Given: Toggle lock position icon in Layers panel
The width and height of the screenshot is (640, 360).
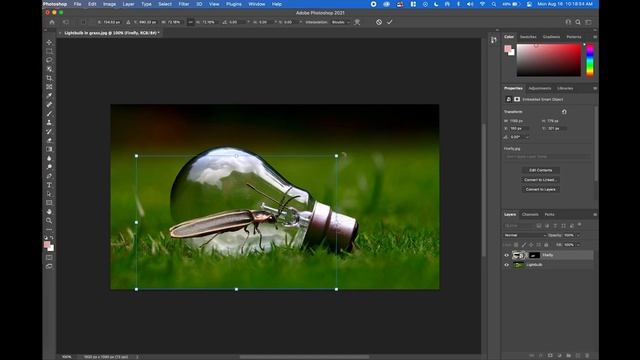Looking at the screenshot, I should click(531, 245).
